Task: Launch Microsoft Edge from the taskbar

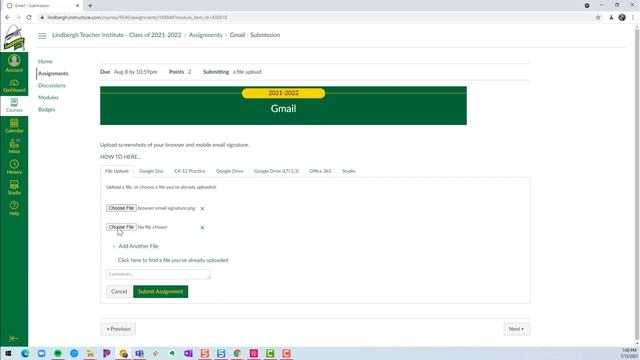Action: tap(25, 353)
